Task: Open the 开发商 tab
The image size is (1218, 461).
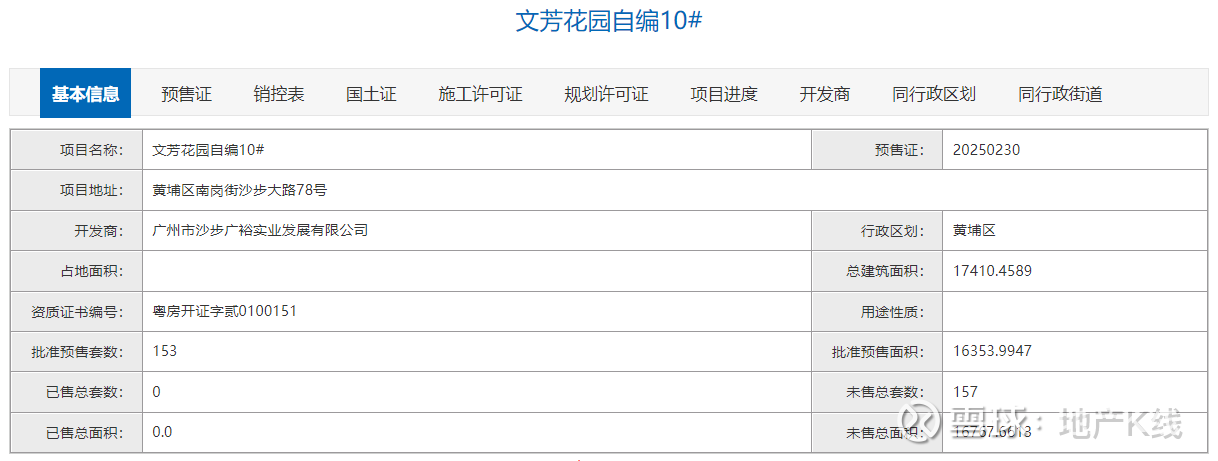Action: [x=825, y=94]
